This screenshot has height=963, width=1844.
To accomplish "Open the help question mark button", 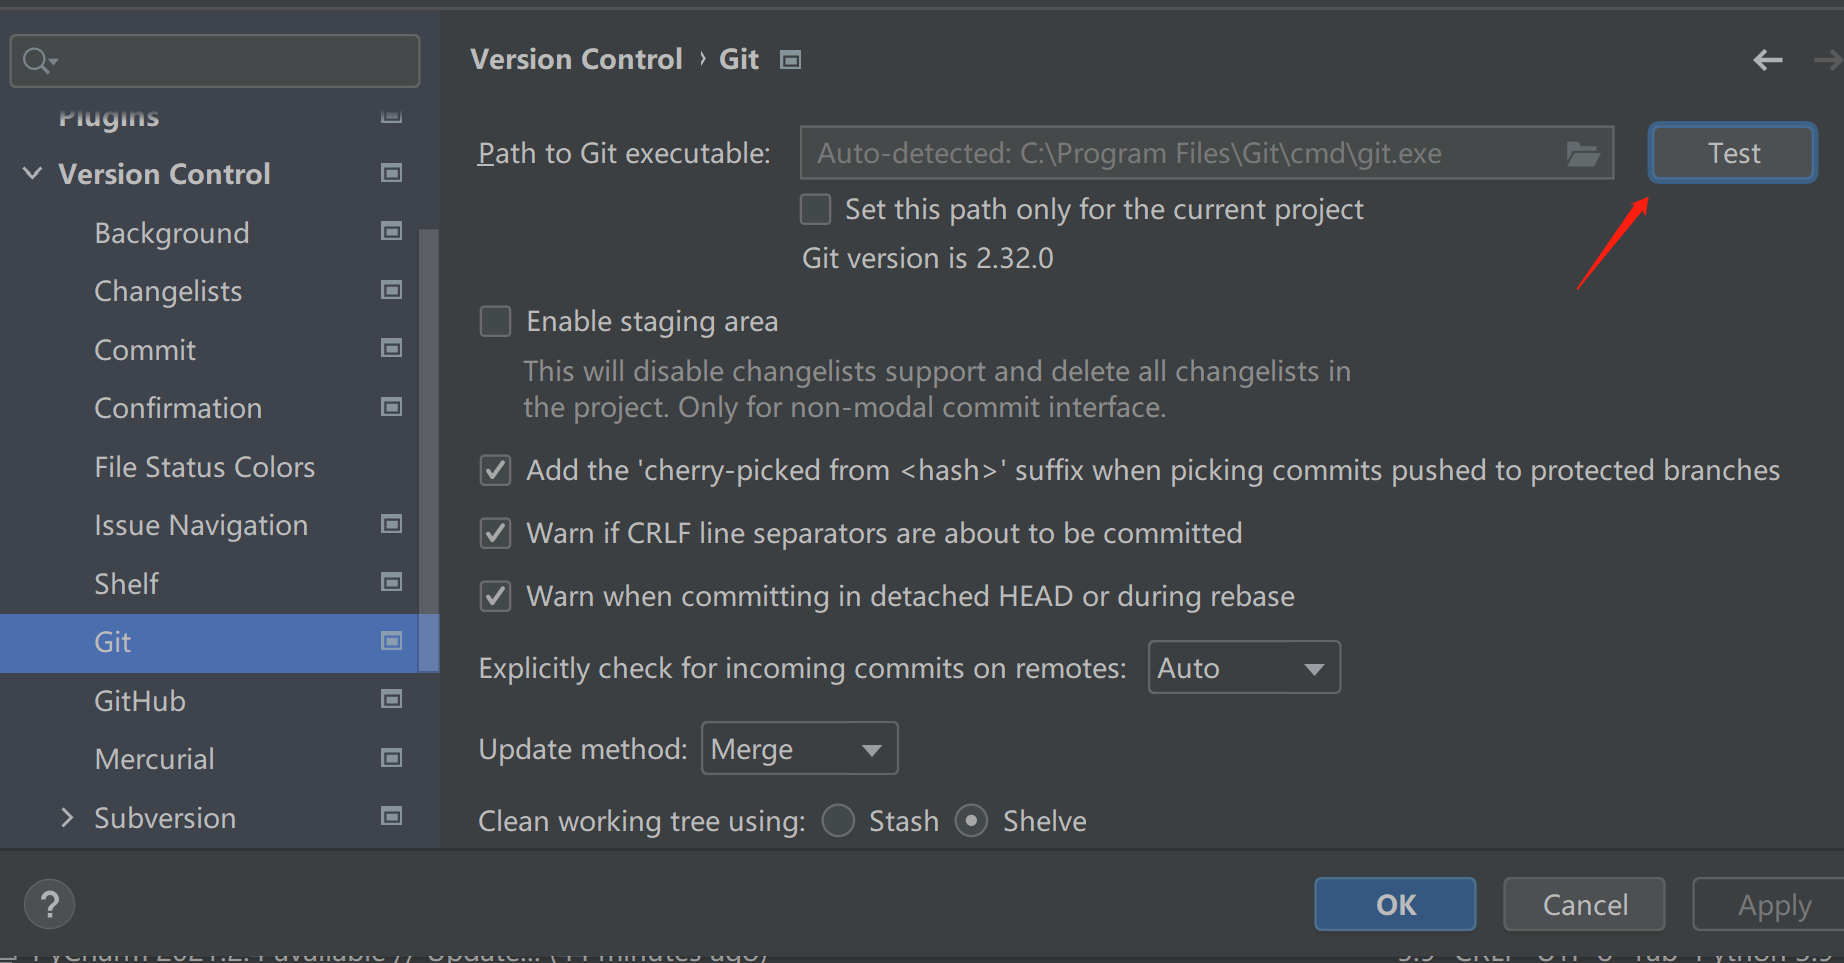I will (49, 905).
